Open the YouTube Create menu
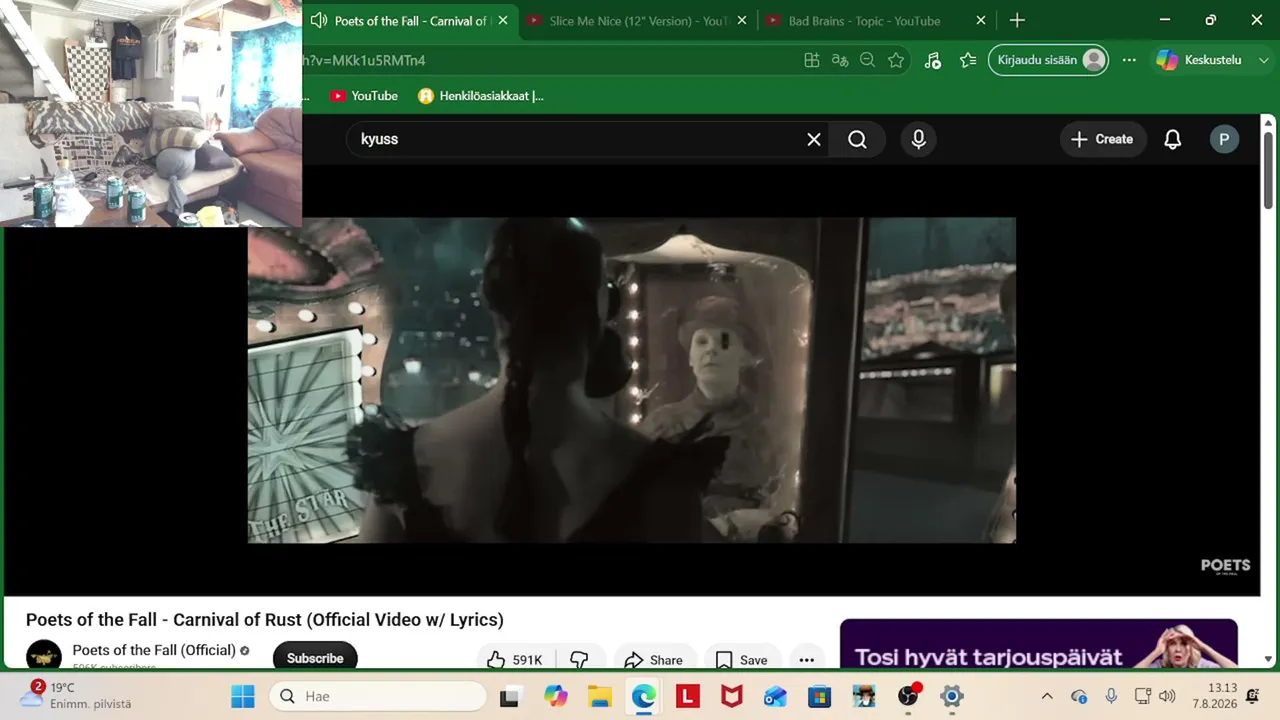1280x720 pixels. pyautogui.click(x=1102, y=139)
